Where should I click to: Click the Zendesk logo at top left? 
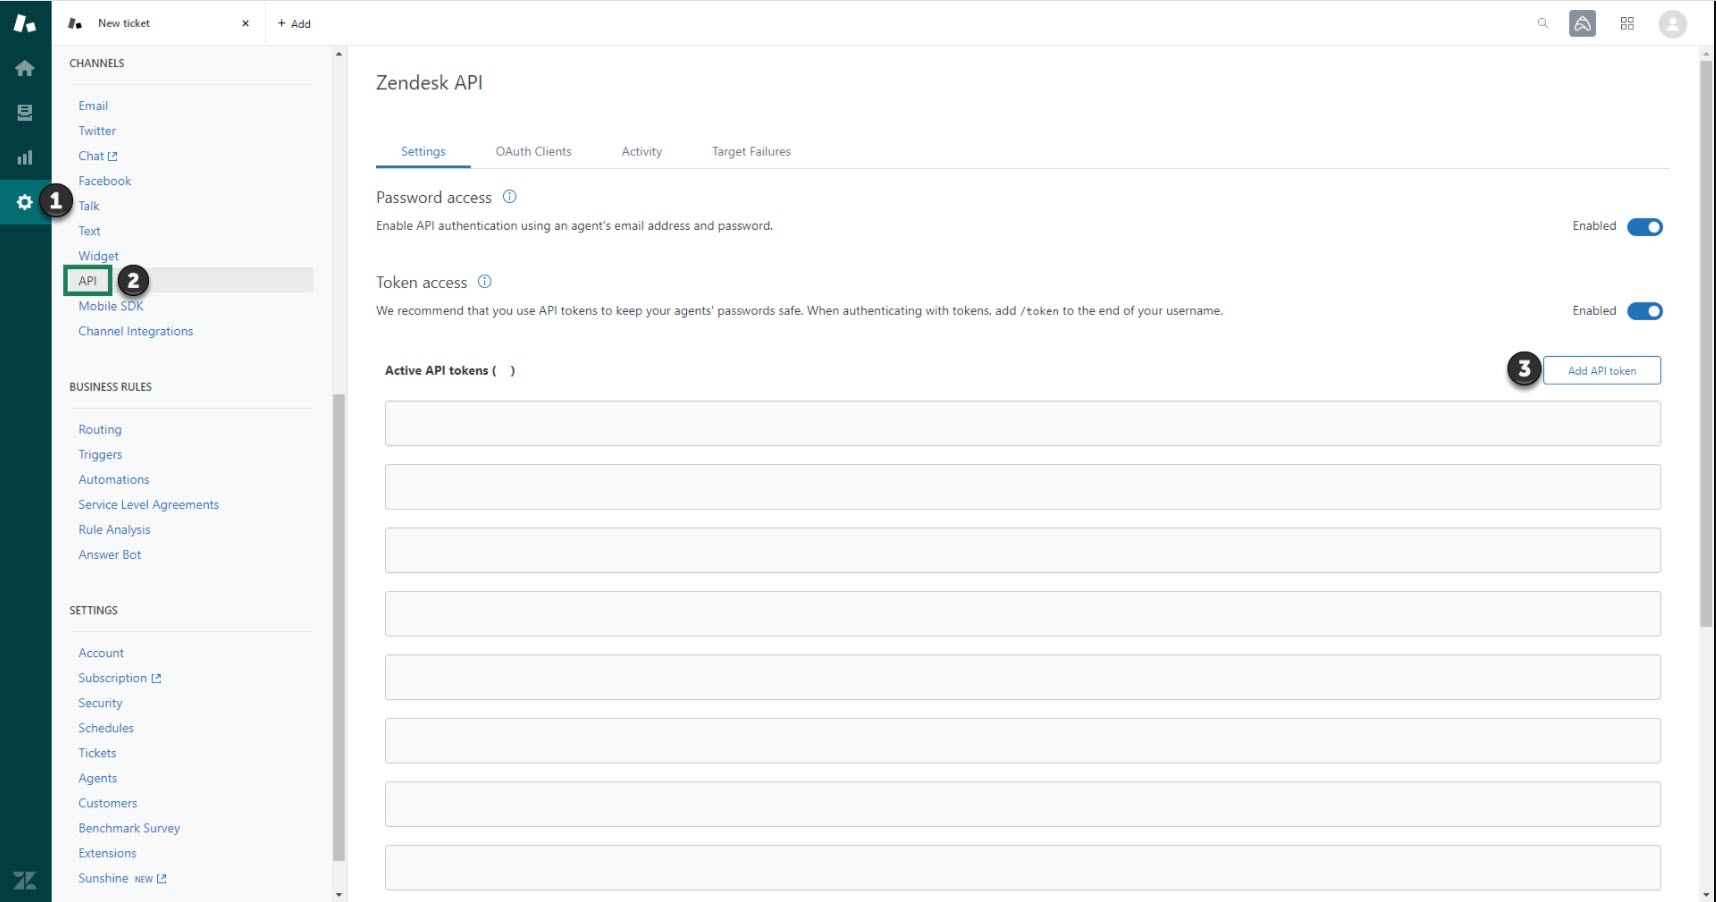click(x=25, y=23)
